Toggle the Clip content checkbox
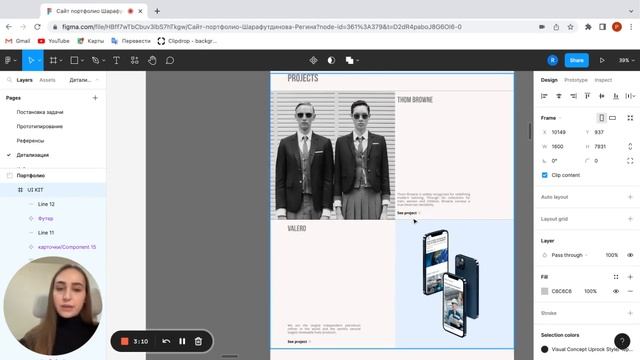The image size is (640, 360). pos(544,175)
